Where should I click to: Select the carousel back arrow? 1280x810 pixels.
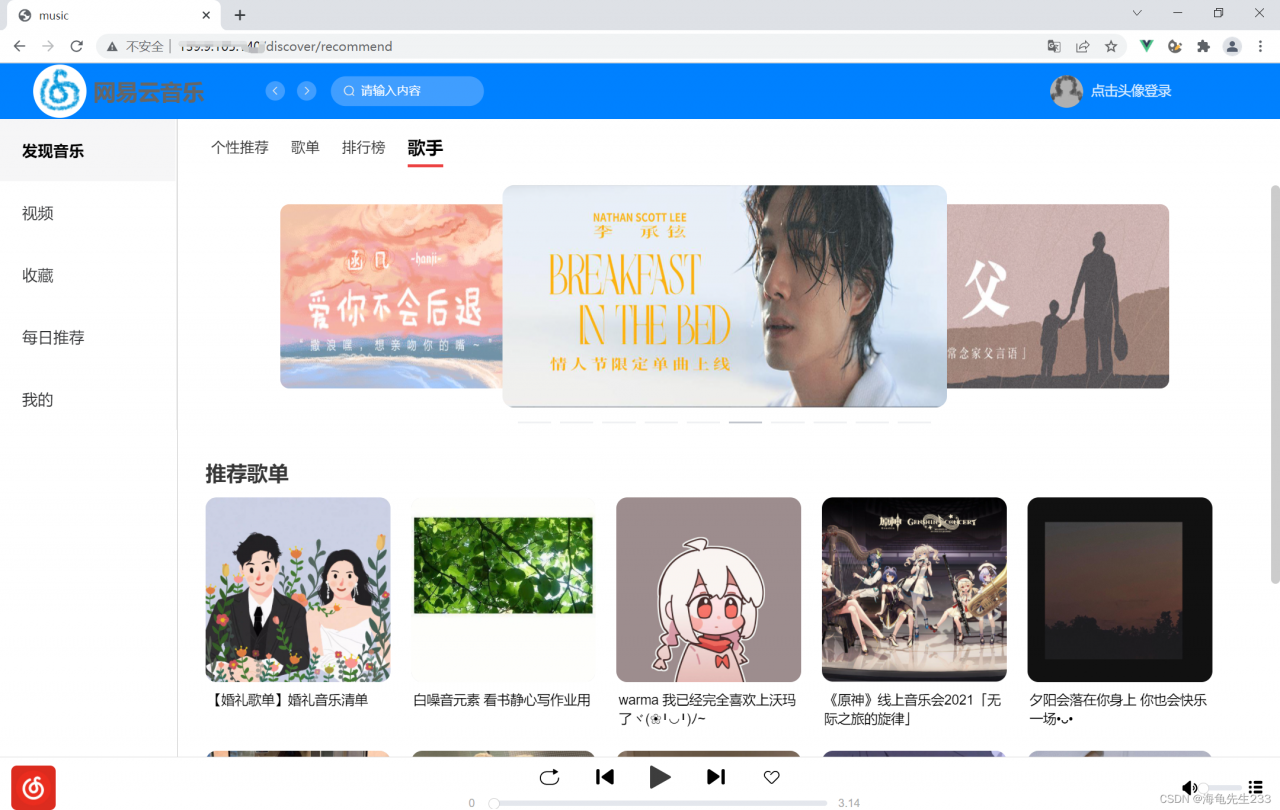(275, 90)
